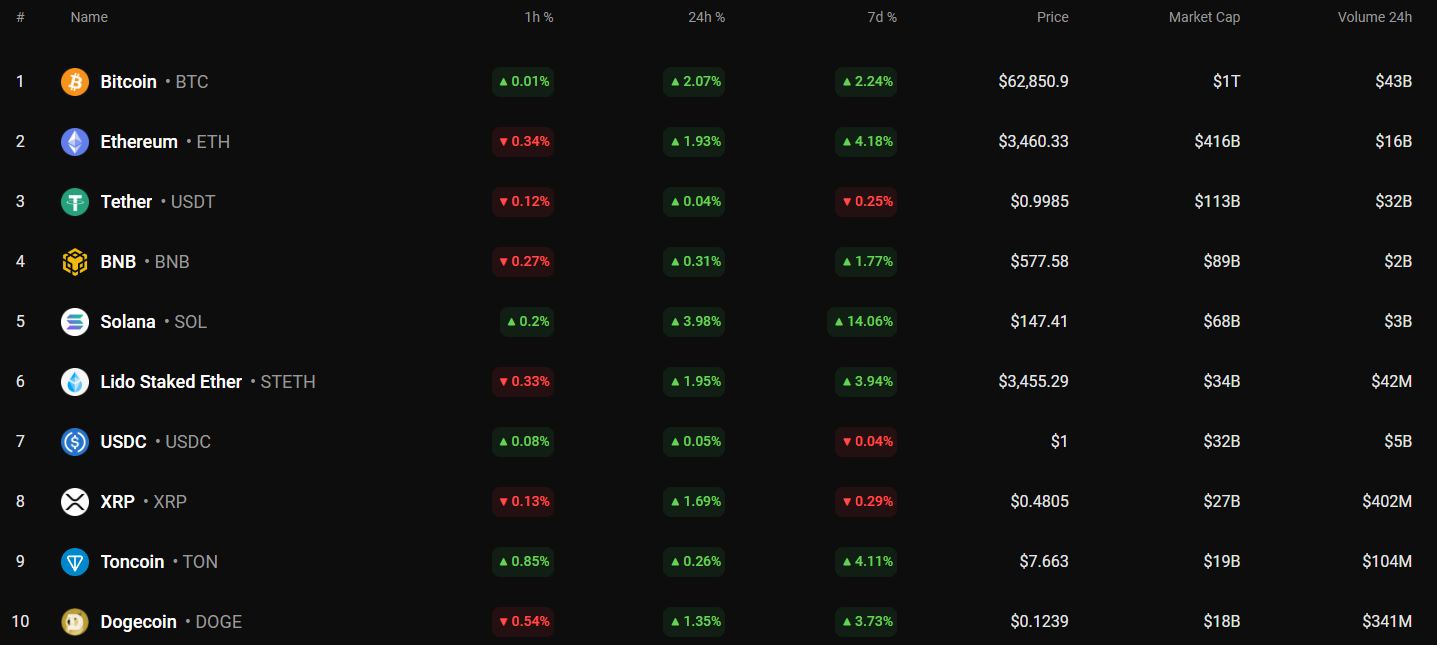Sort by Market Cap column header
This screenshot has height=645, width=1437.
point(1204,17)
